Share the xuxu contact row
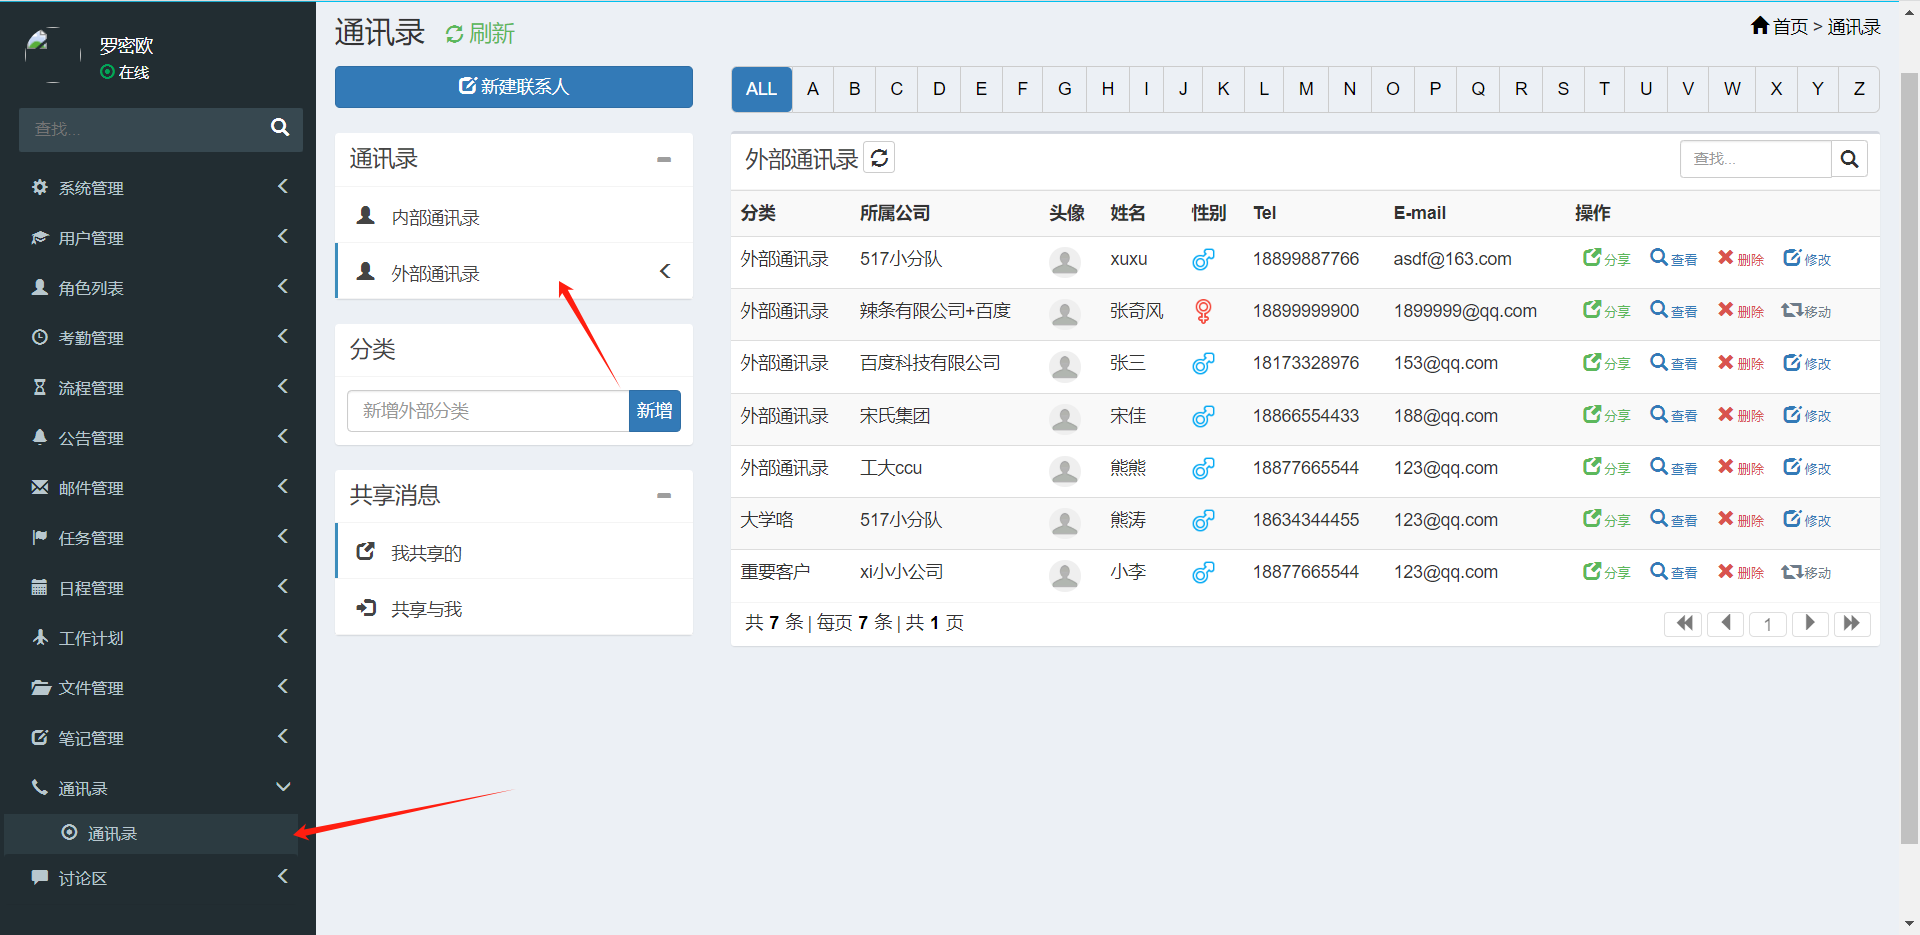The height and width of the screenshot is (935, 1920). (x=1606, y=259)
